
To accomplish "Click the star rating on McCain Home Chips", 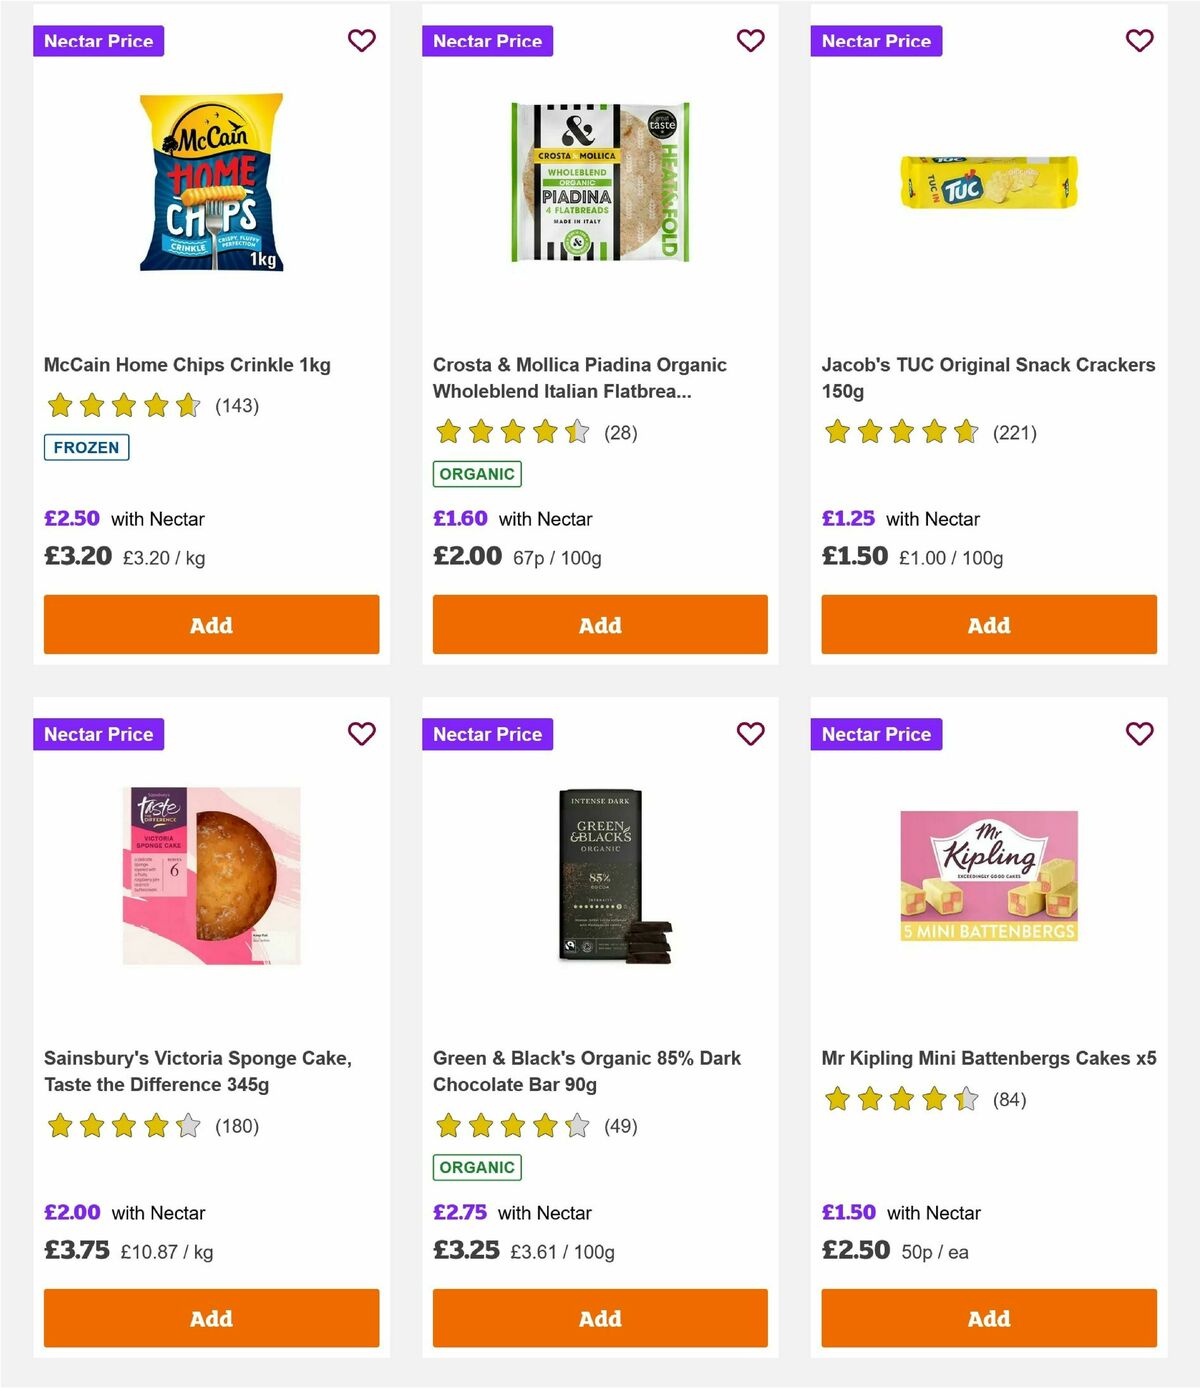I will coord(122,405).
